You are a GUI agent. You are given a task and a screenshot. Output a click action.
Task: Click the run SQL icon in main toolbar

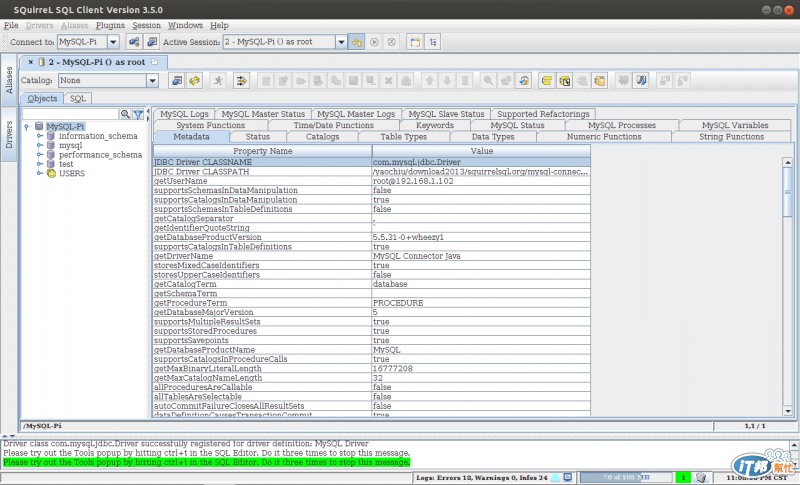(x=374, y=42)
